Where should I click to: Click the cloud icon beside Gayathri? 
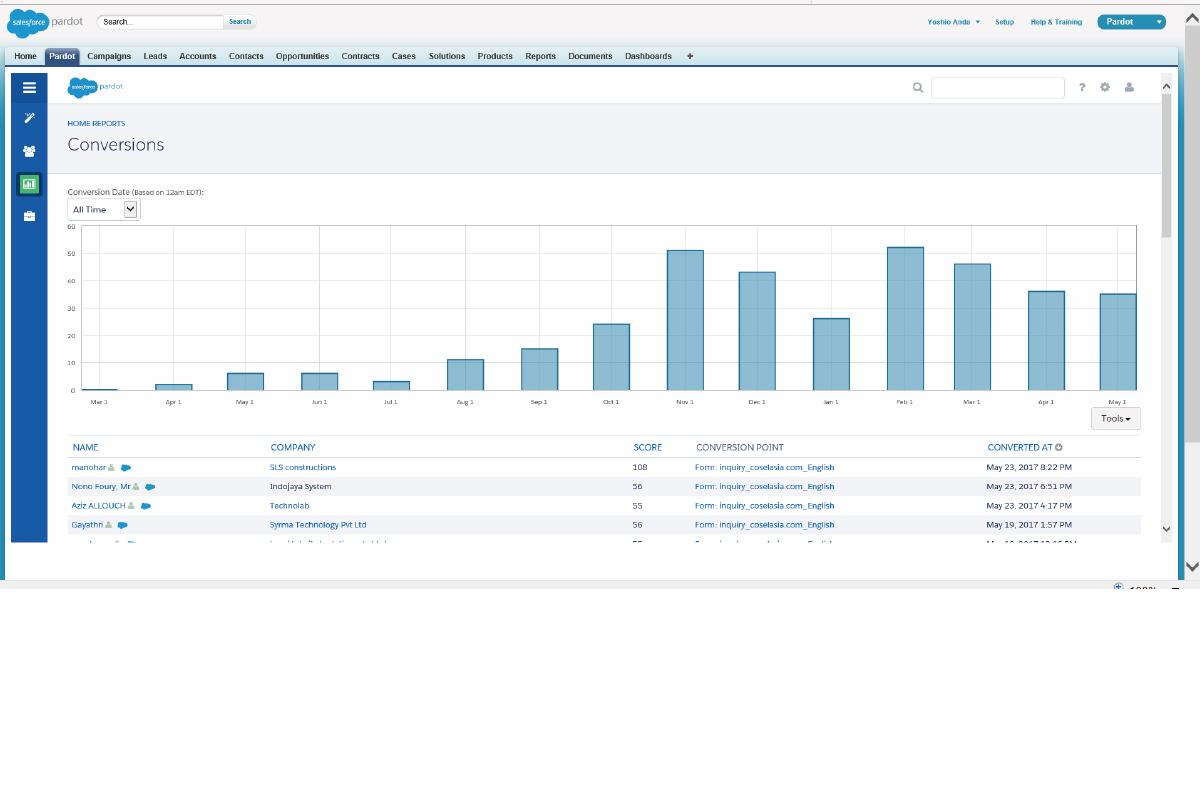pos(123,524)
